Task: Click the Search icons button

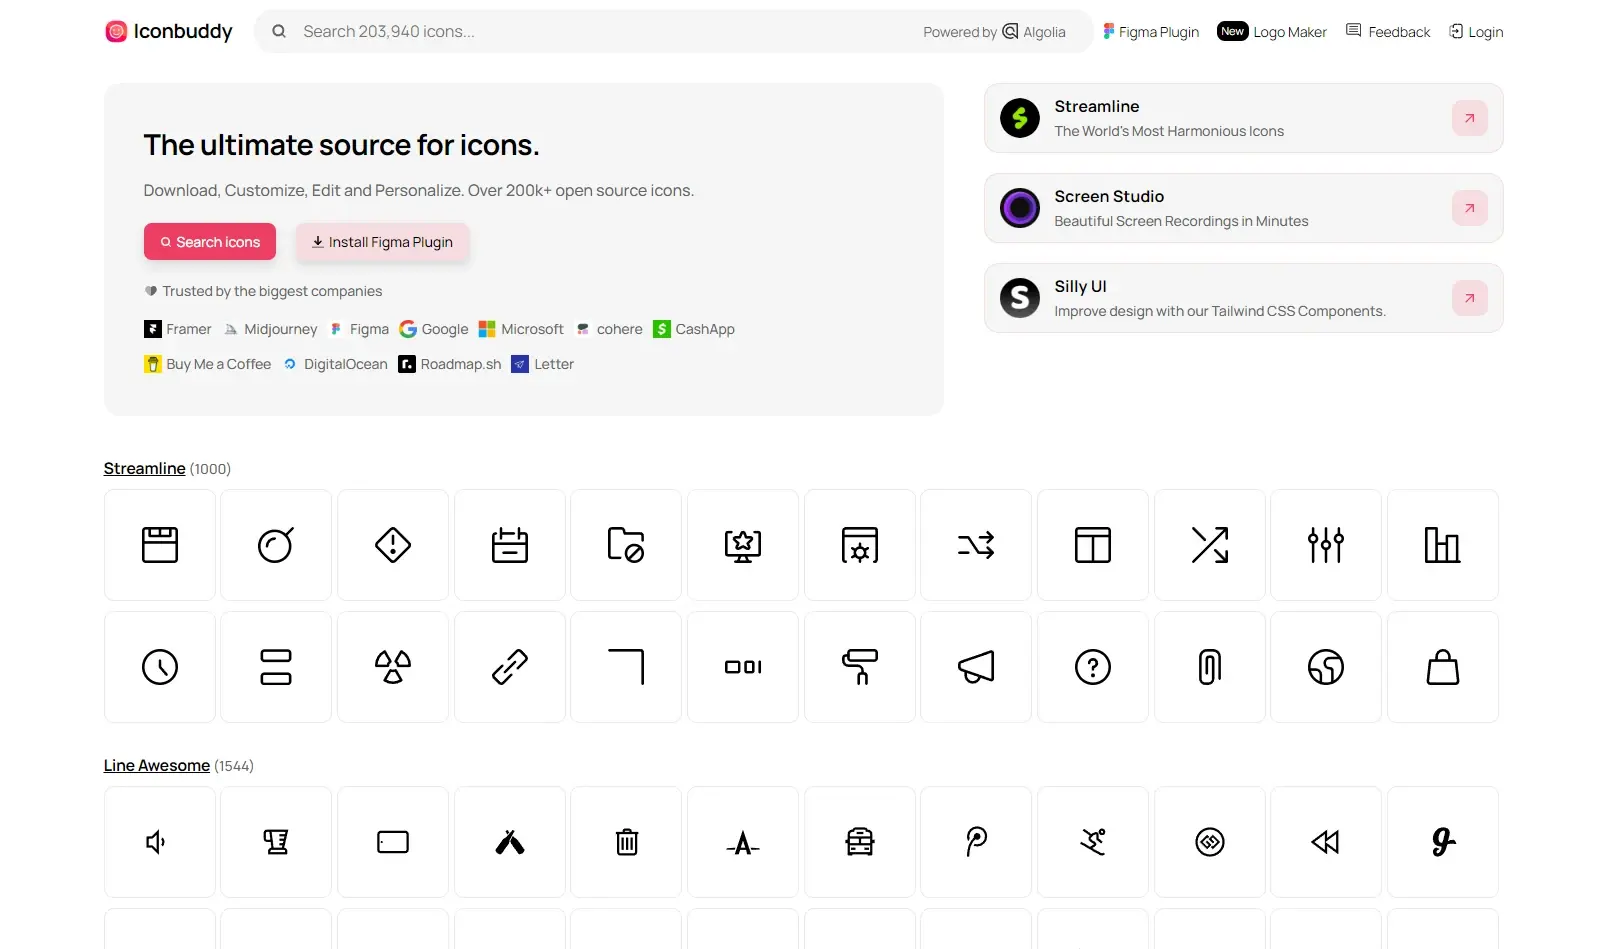Action: click(210, 242)
